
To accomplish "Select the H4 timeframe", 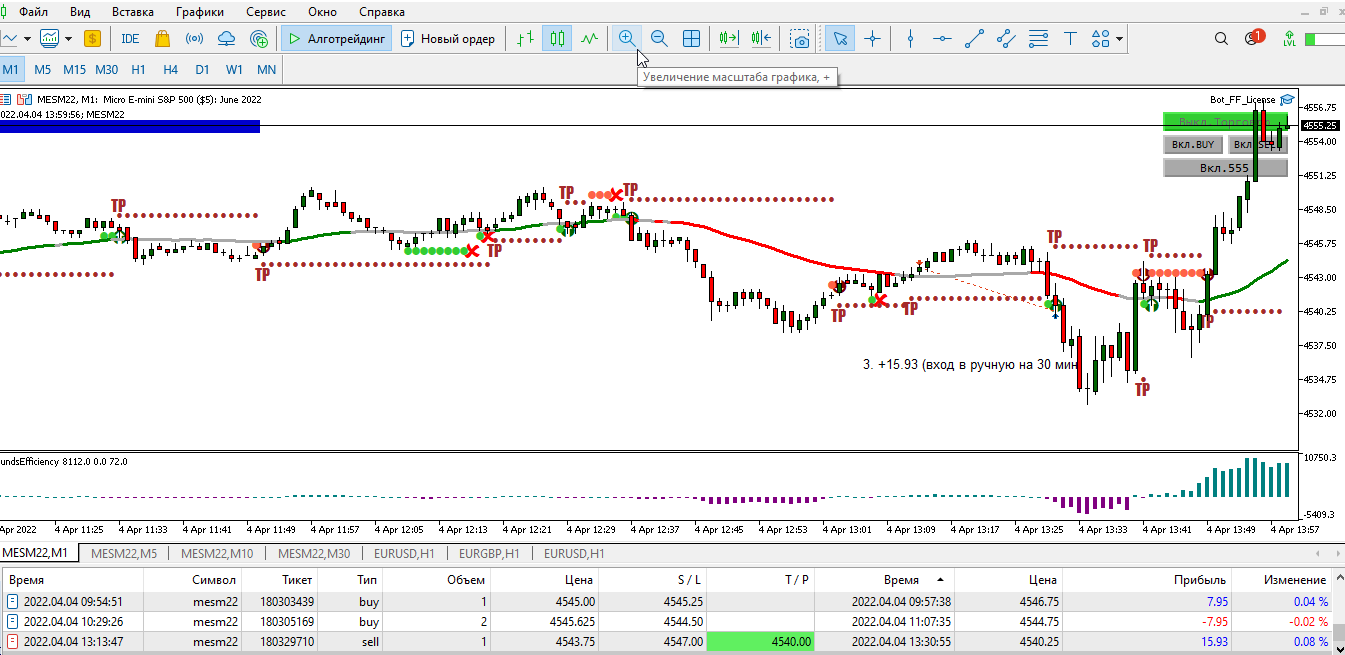I will [170, 70].
